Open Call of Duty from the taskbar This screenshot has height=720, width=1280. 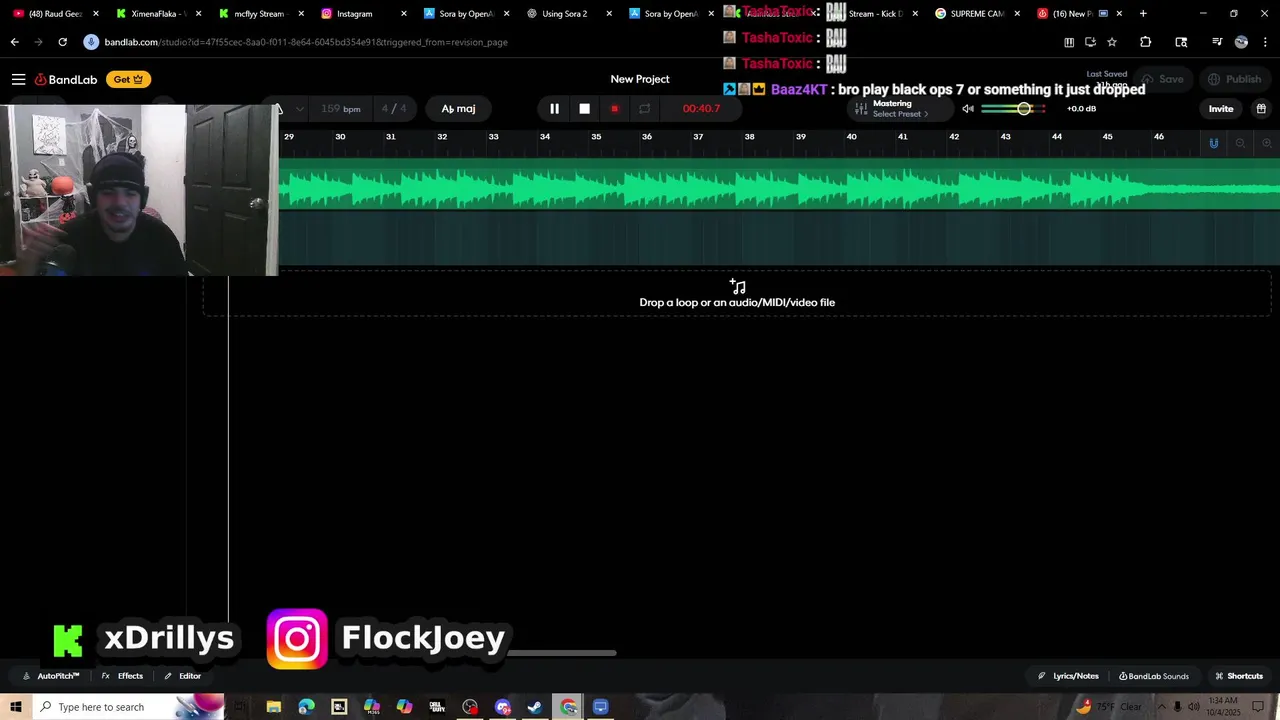point(437,707)
